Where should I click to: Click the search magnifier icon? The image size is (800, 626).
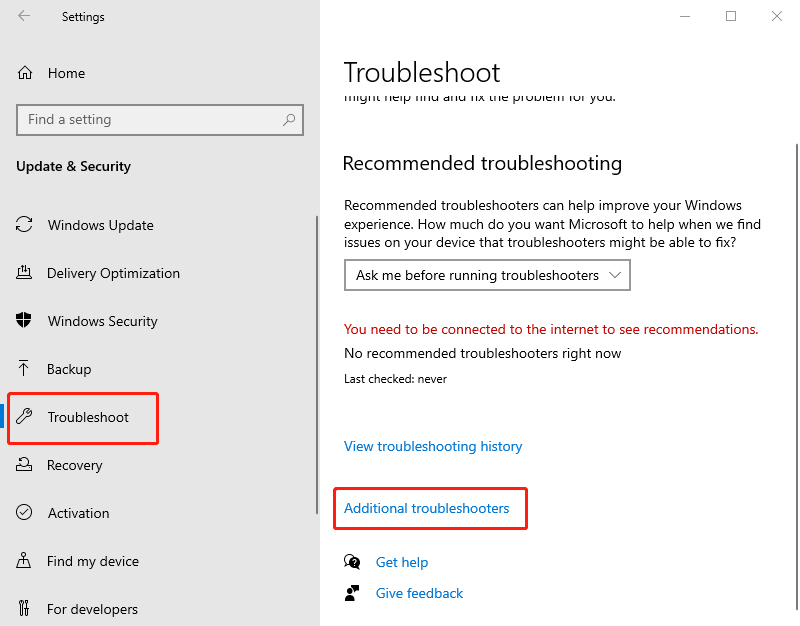pyautogui.click(x=289, y=120)
